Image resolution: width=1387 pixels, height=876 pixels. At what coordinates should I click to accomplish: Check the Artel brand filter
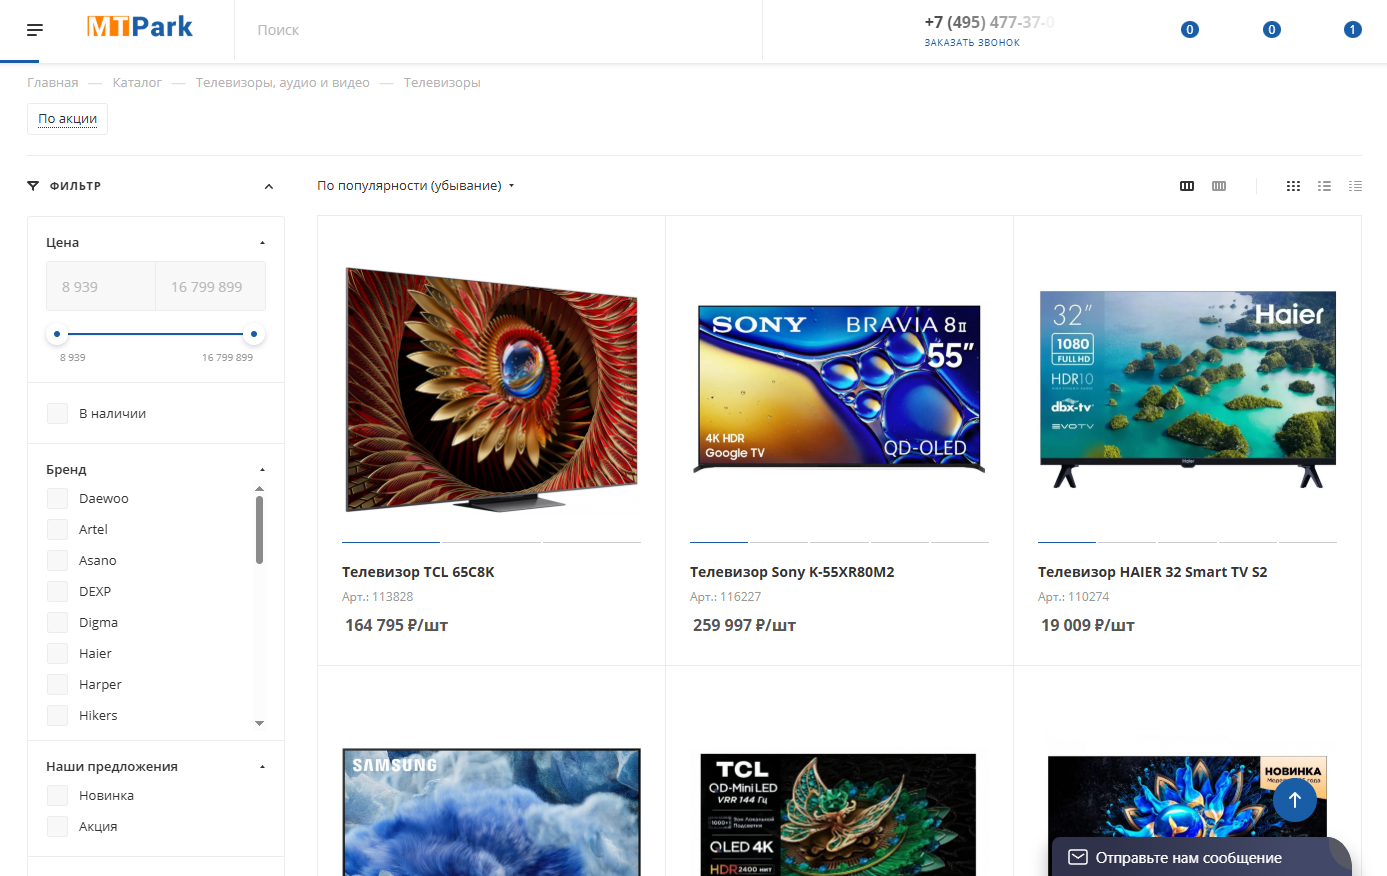(58, 529)
